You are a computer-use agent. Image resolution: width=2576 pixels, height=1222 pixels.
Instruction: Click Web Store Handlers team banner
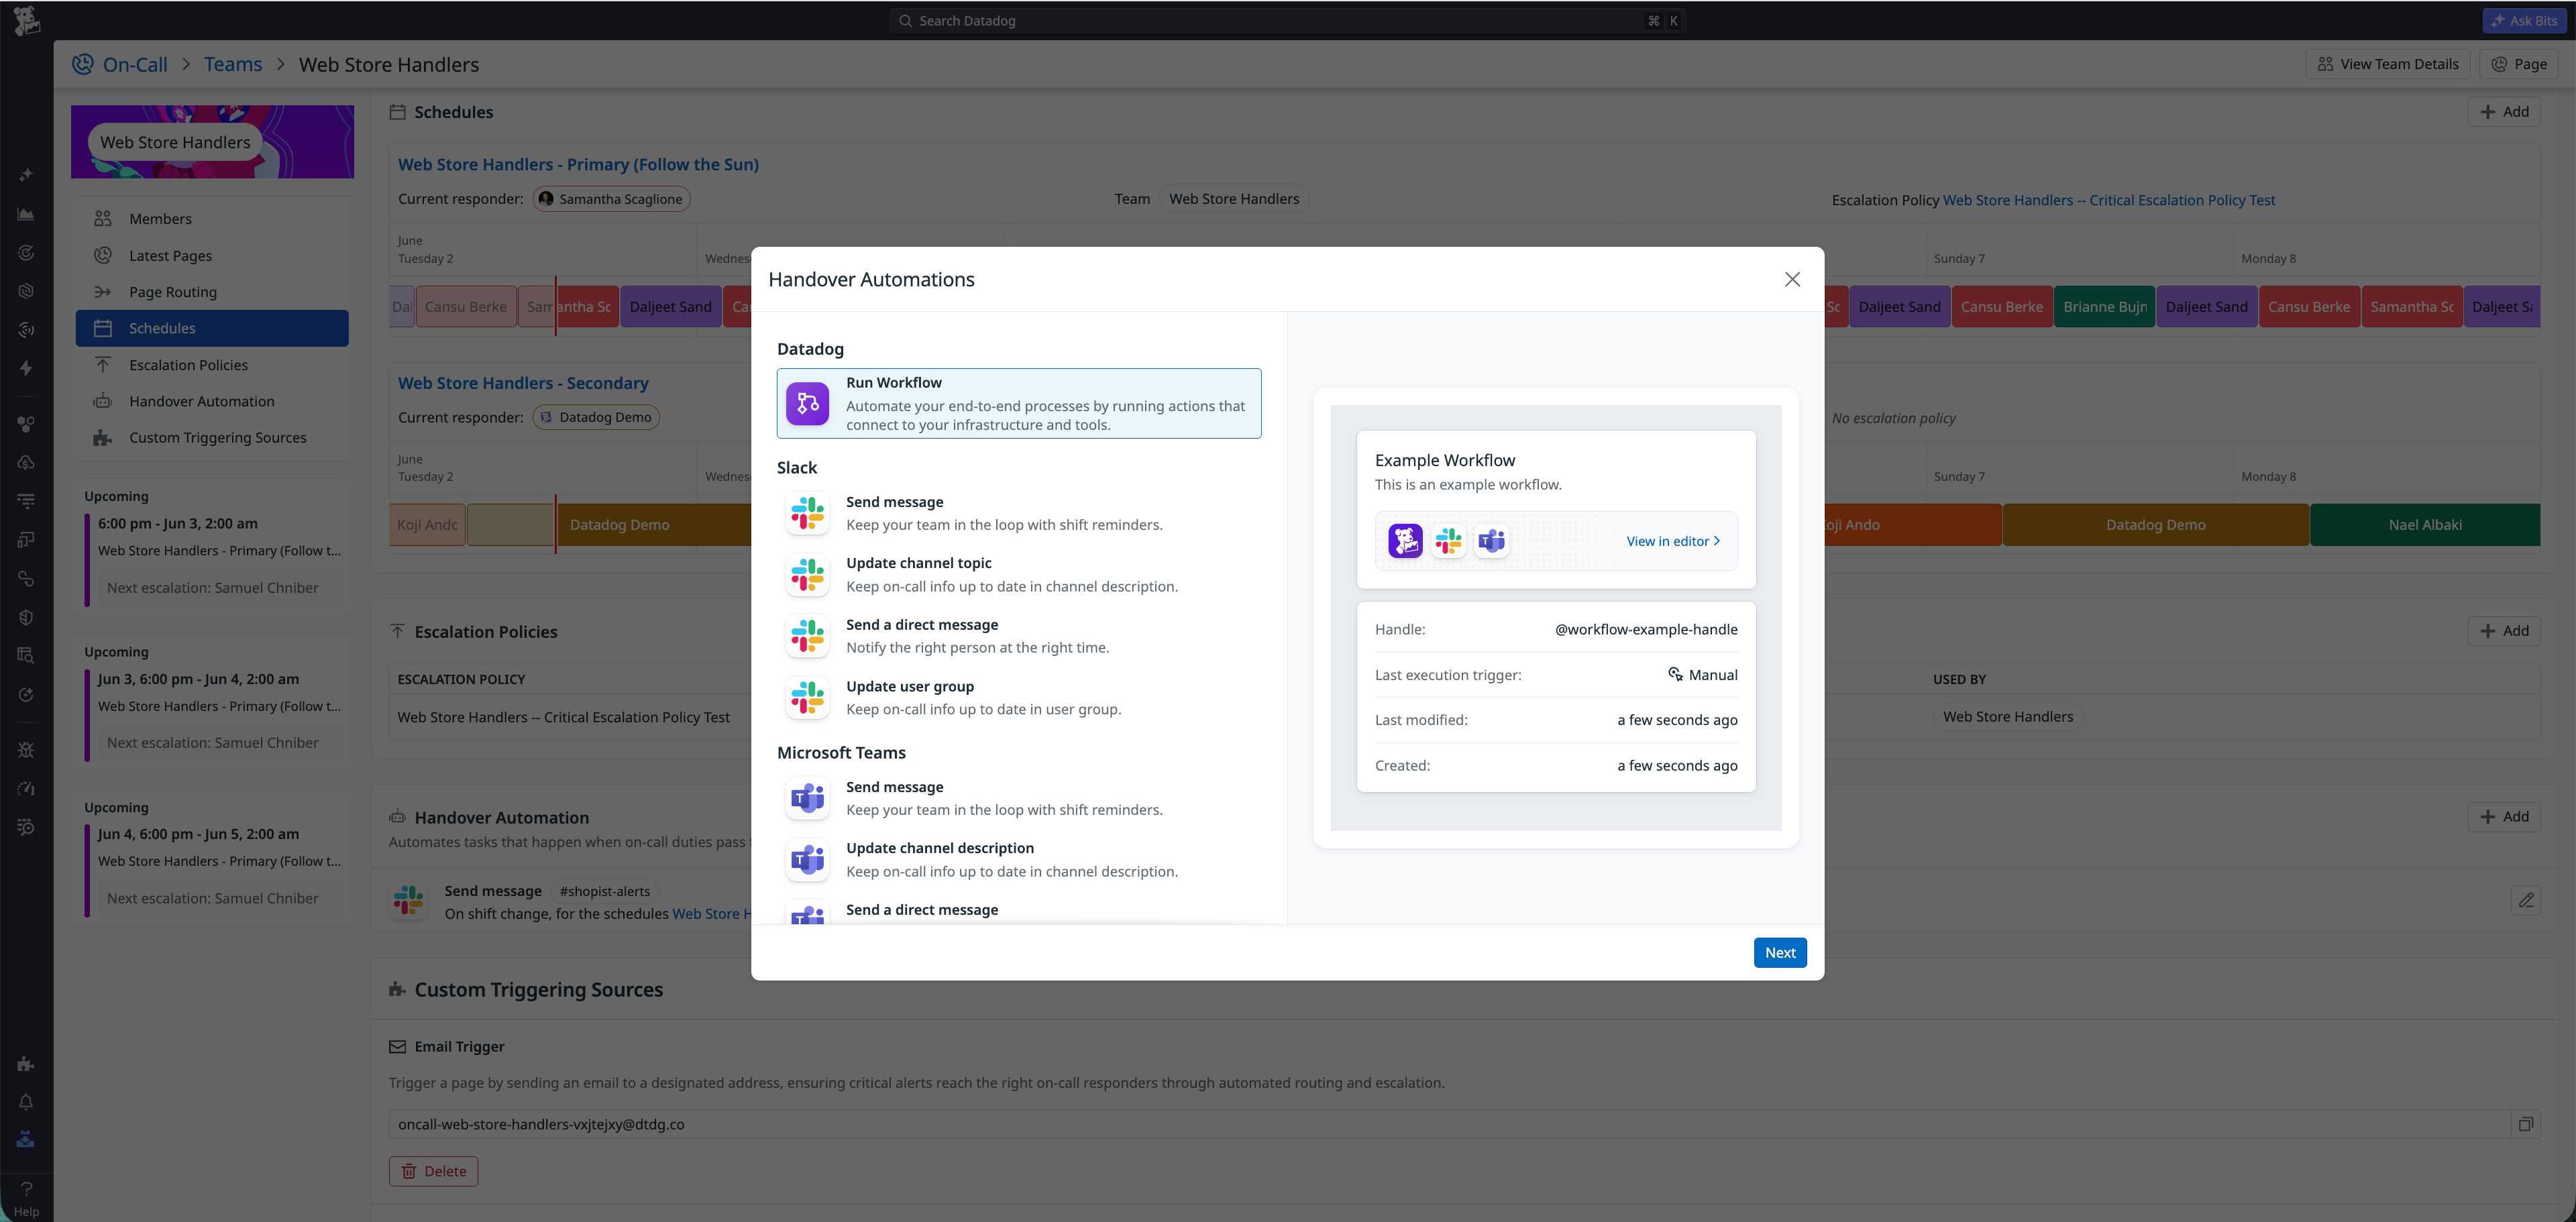click(x=212, y=142)
